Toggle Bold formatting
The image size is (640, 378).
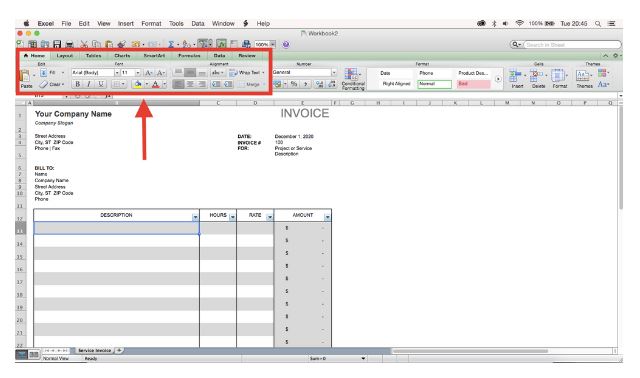pyautogui.click(x=77, y=84)
